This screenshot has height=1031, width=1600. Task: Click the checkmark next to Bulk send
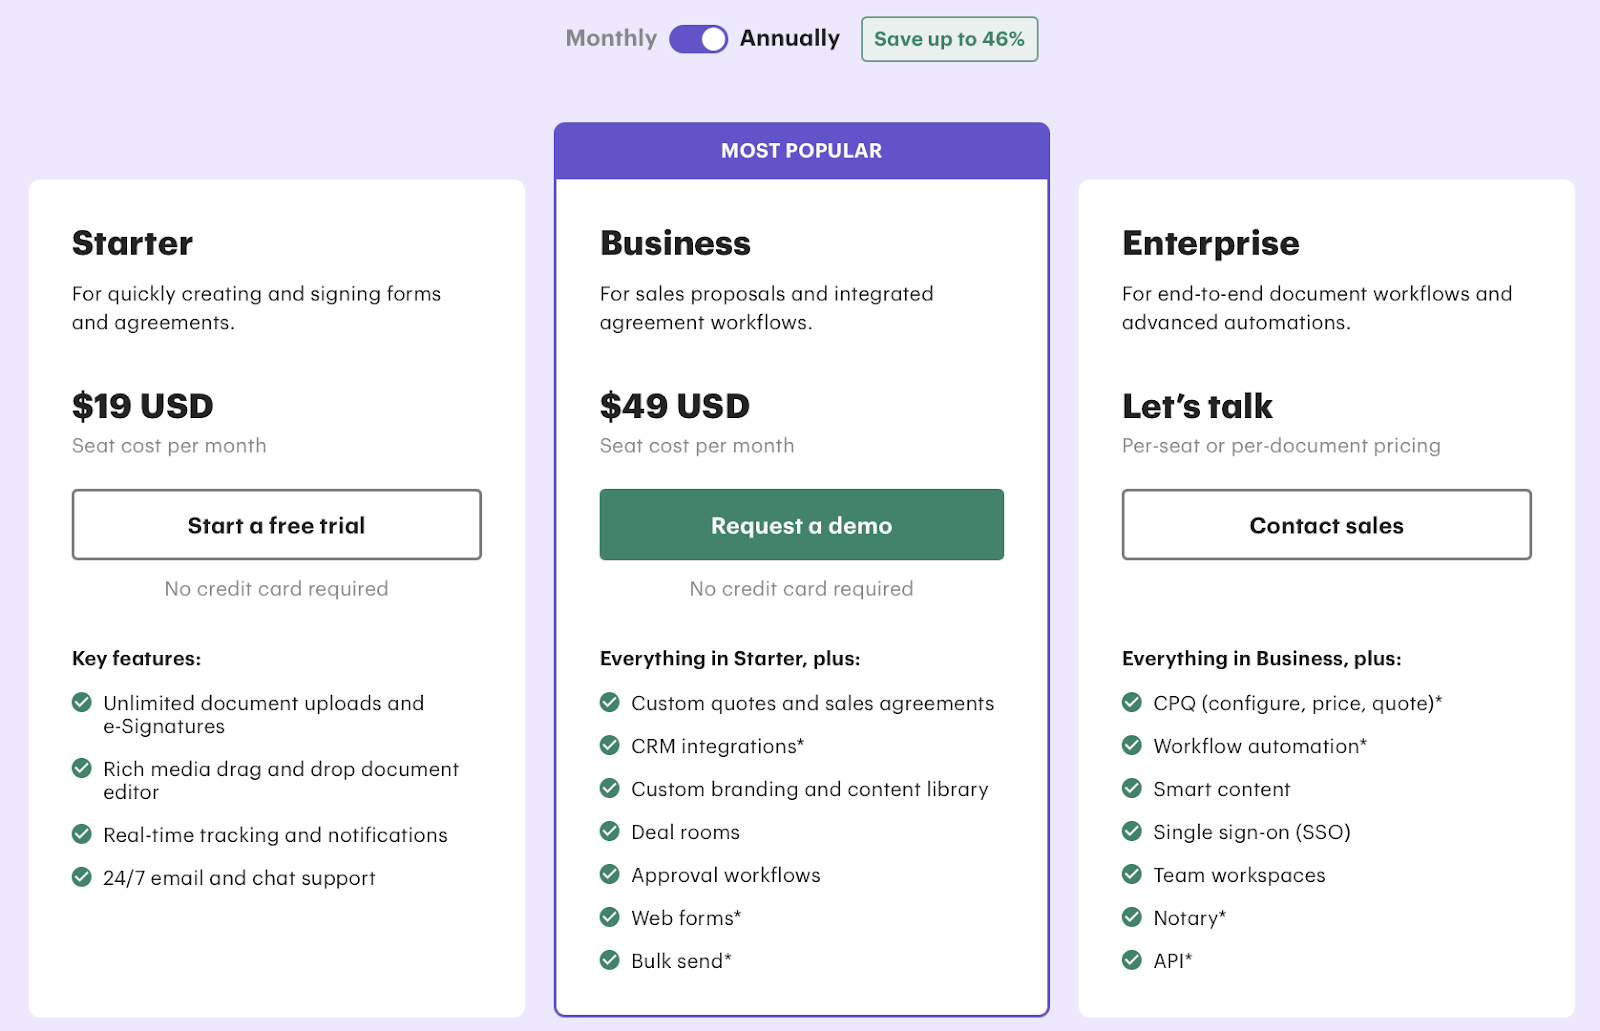coord(610,960)
